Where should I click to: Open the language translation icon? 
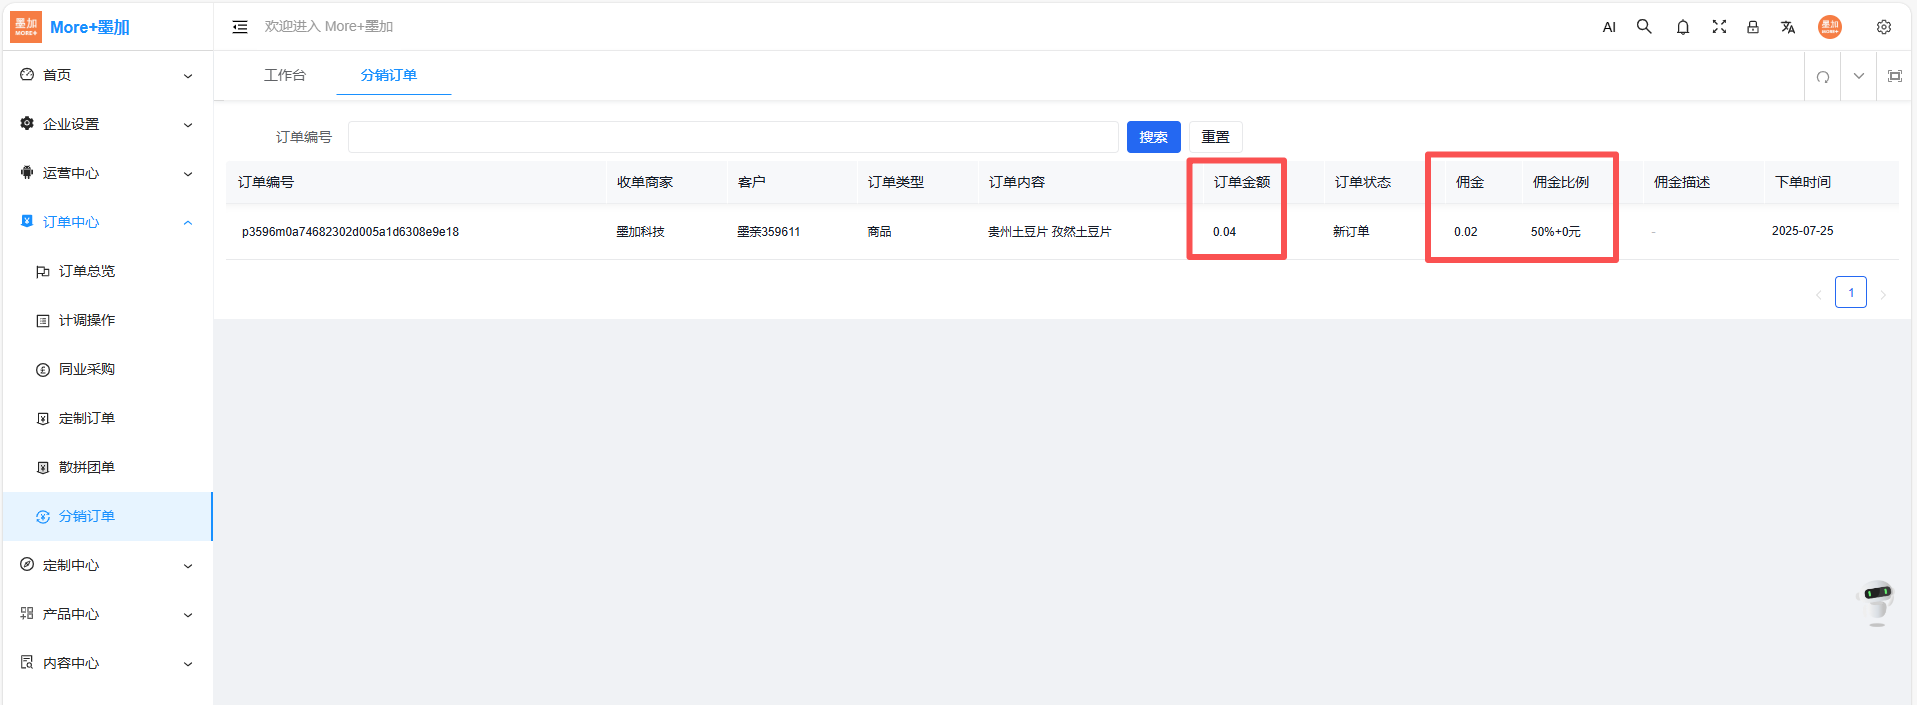1788,27
